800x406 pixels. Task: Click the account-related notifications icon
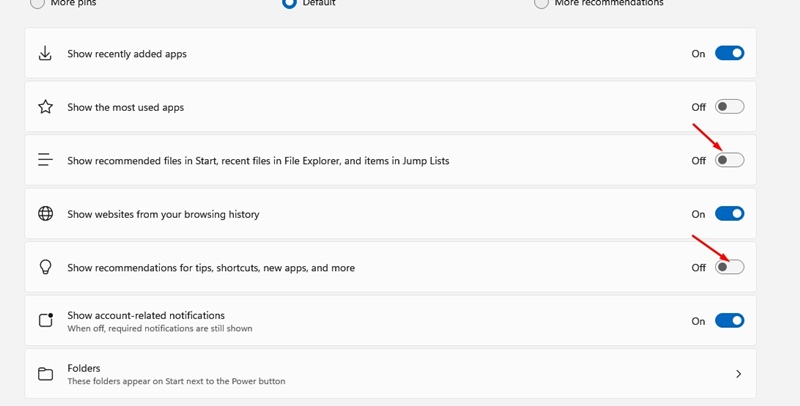click(x=46, y=320)
